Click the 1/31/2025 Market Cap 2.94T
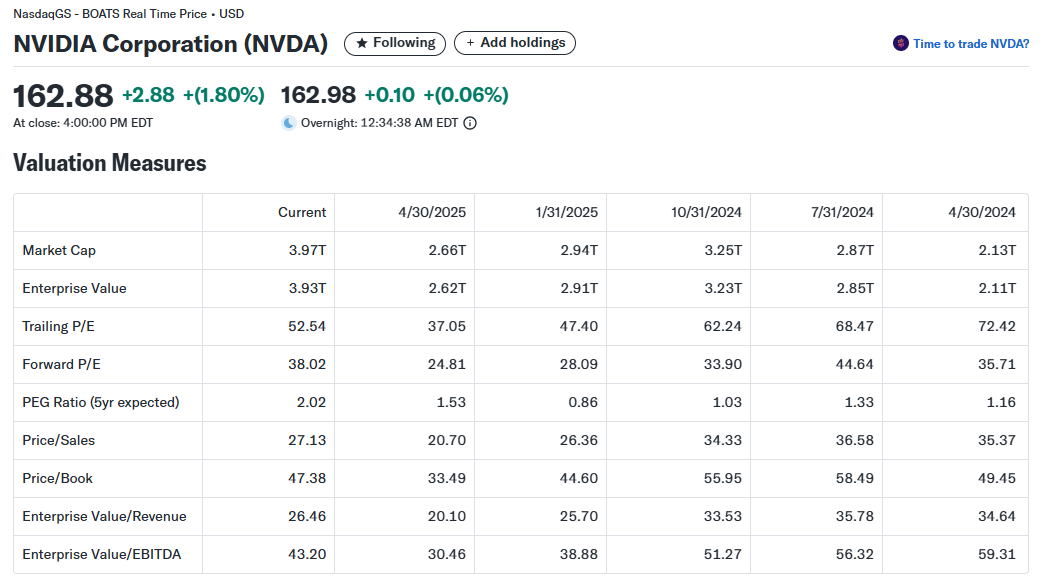 point(579,250)
